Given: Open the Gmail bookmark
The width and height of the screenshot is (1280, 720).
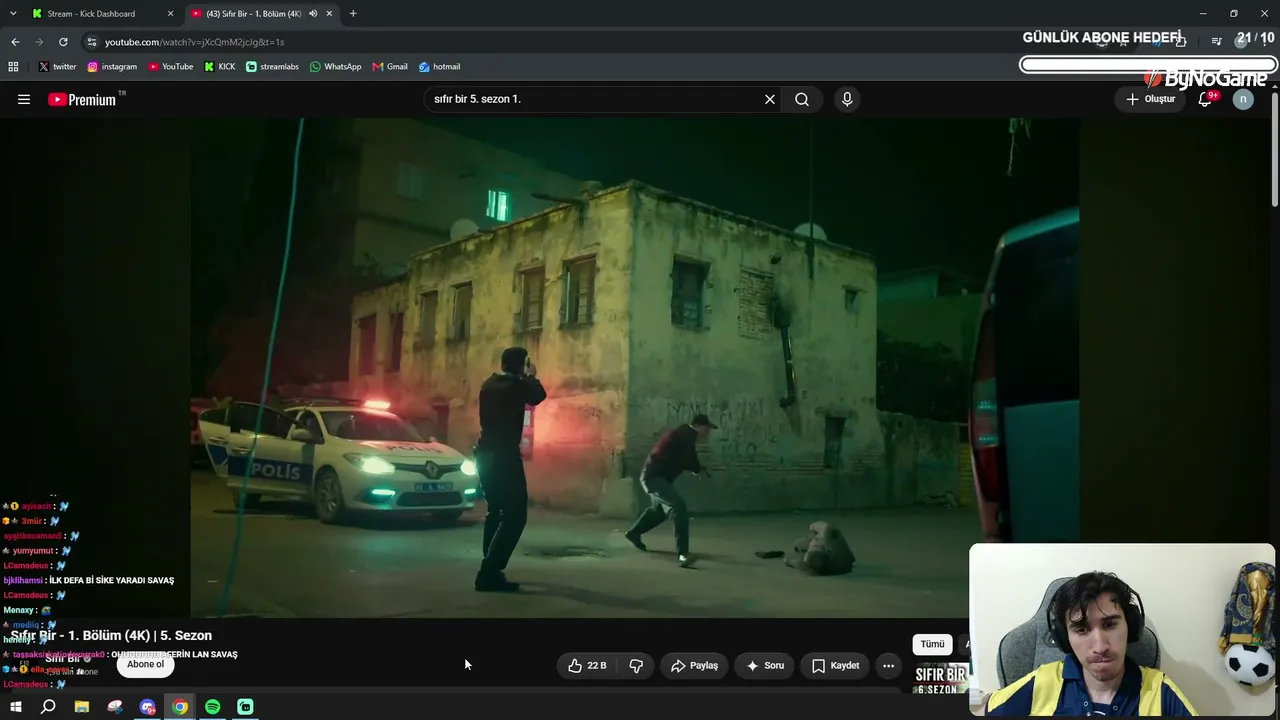Looking at the screenshot, I should coord(390,67).
